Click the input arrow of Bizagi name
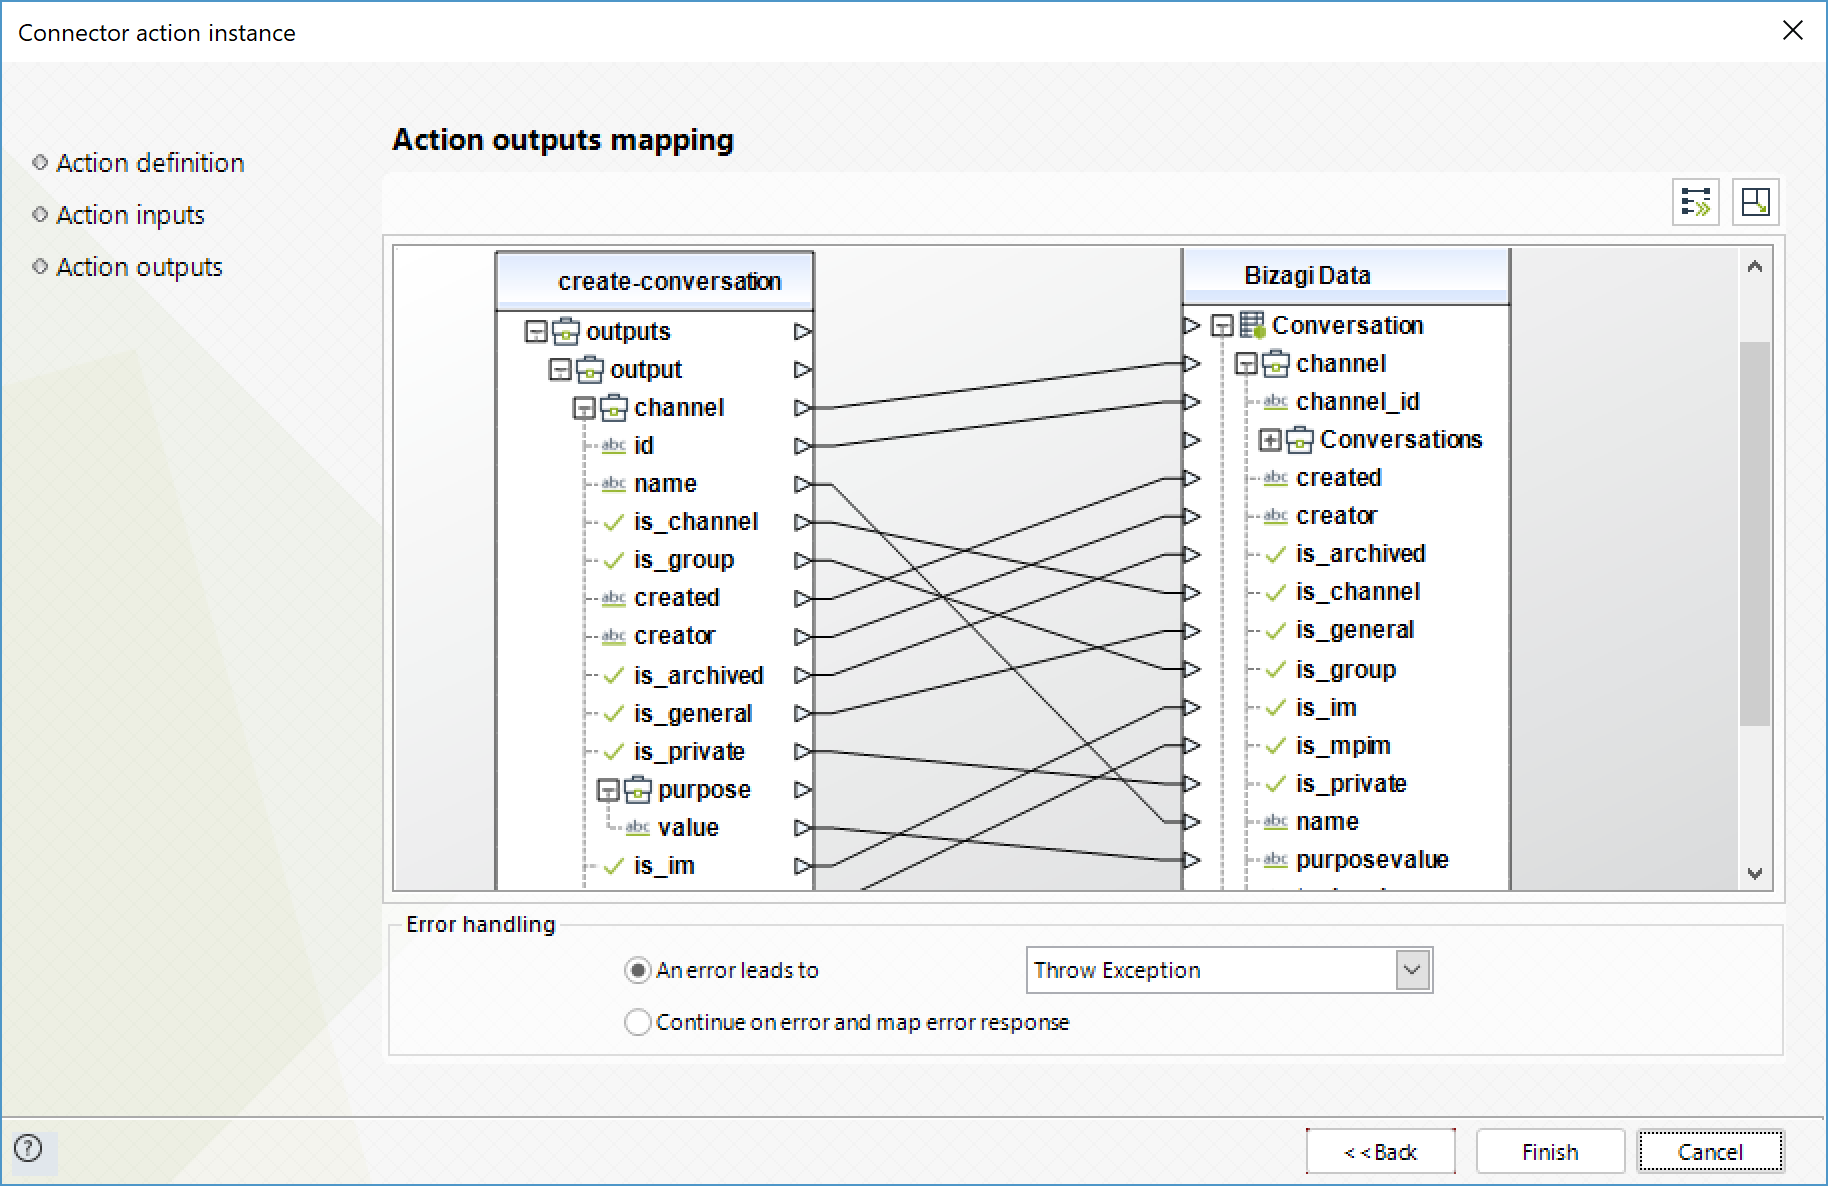This screenshot has width=1828, height=1186. [1191, 822]
